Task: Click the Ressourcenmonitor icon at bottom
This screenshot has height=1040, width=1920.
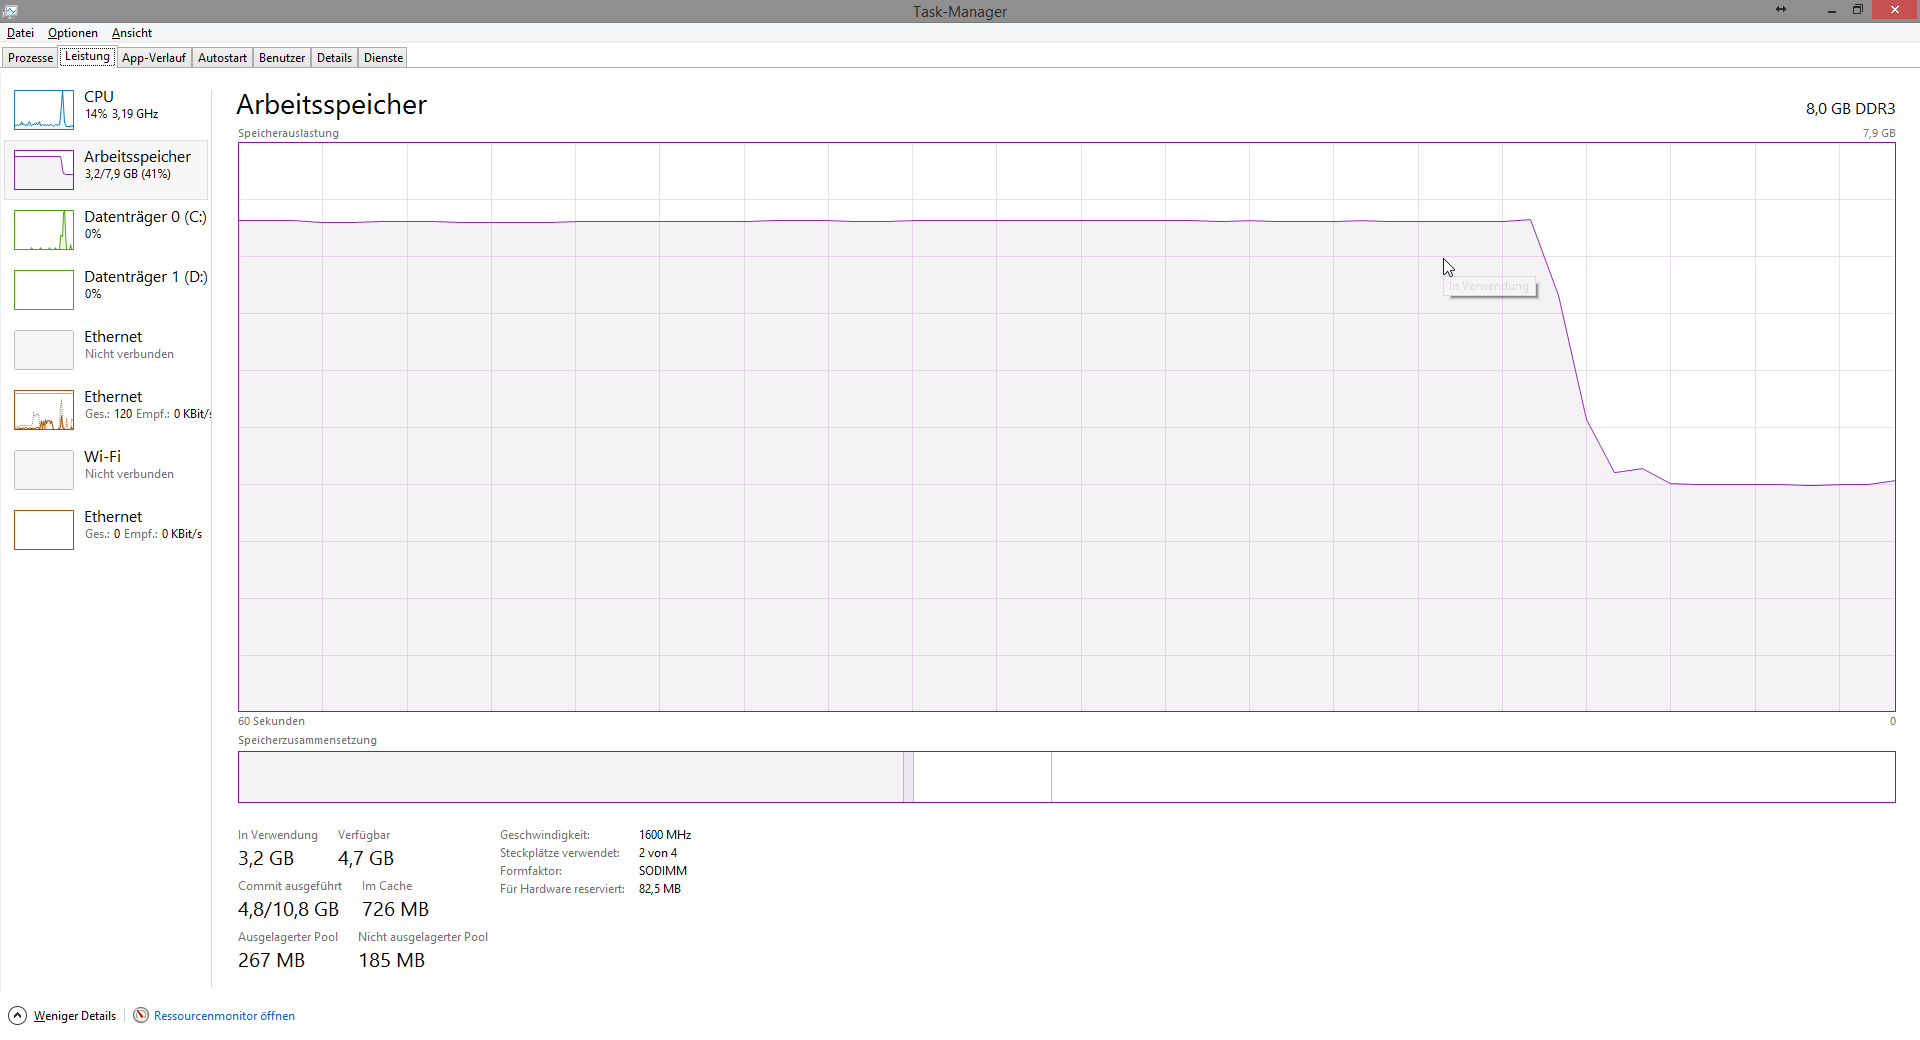Action: 141,1015
